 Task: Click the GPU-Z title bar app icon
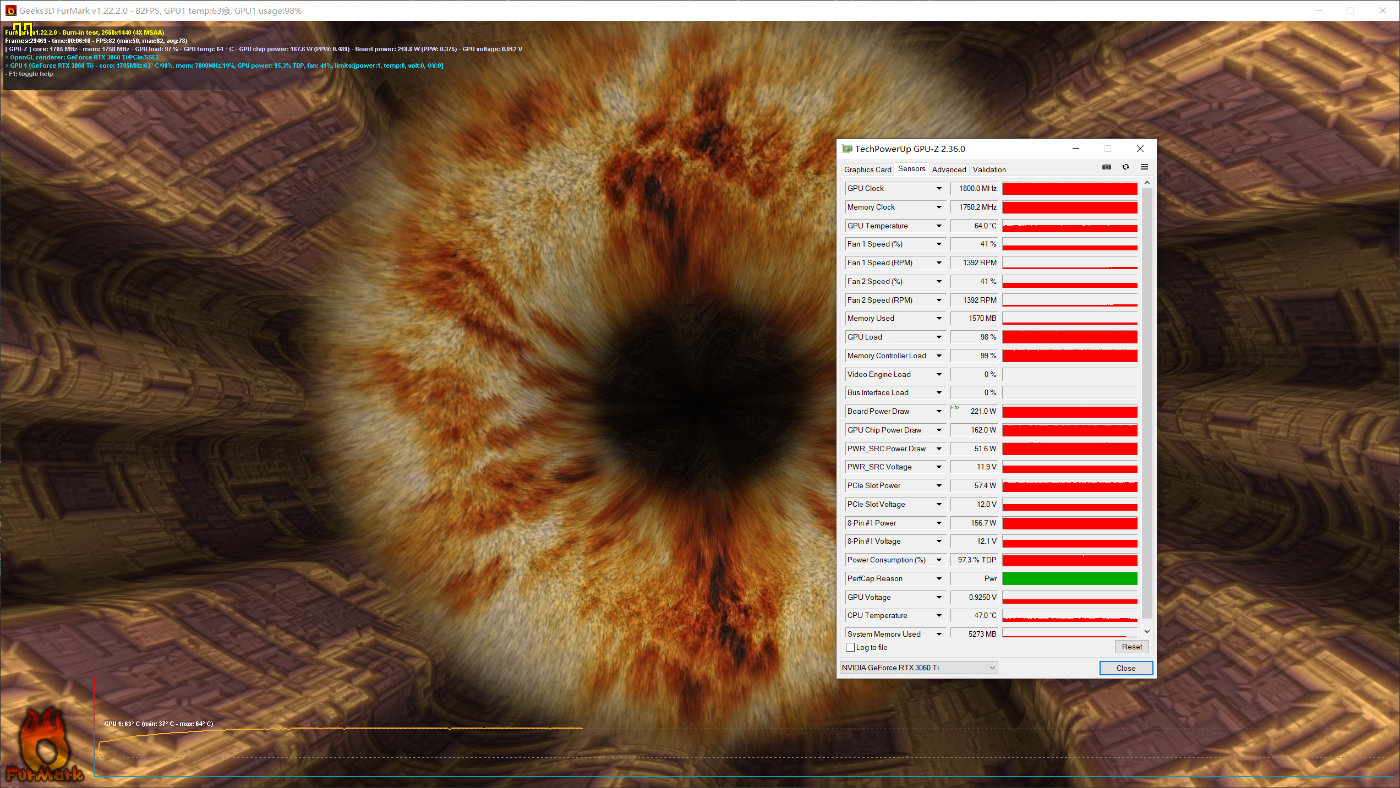[x=847, y=148]
